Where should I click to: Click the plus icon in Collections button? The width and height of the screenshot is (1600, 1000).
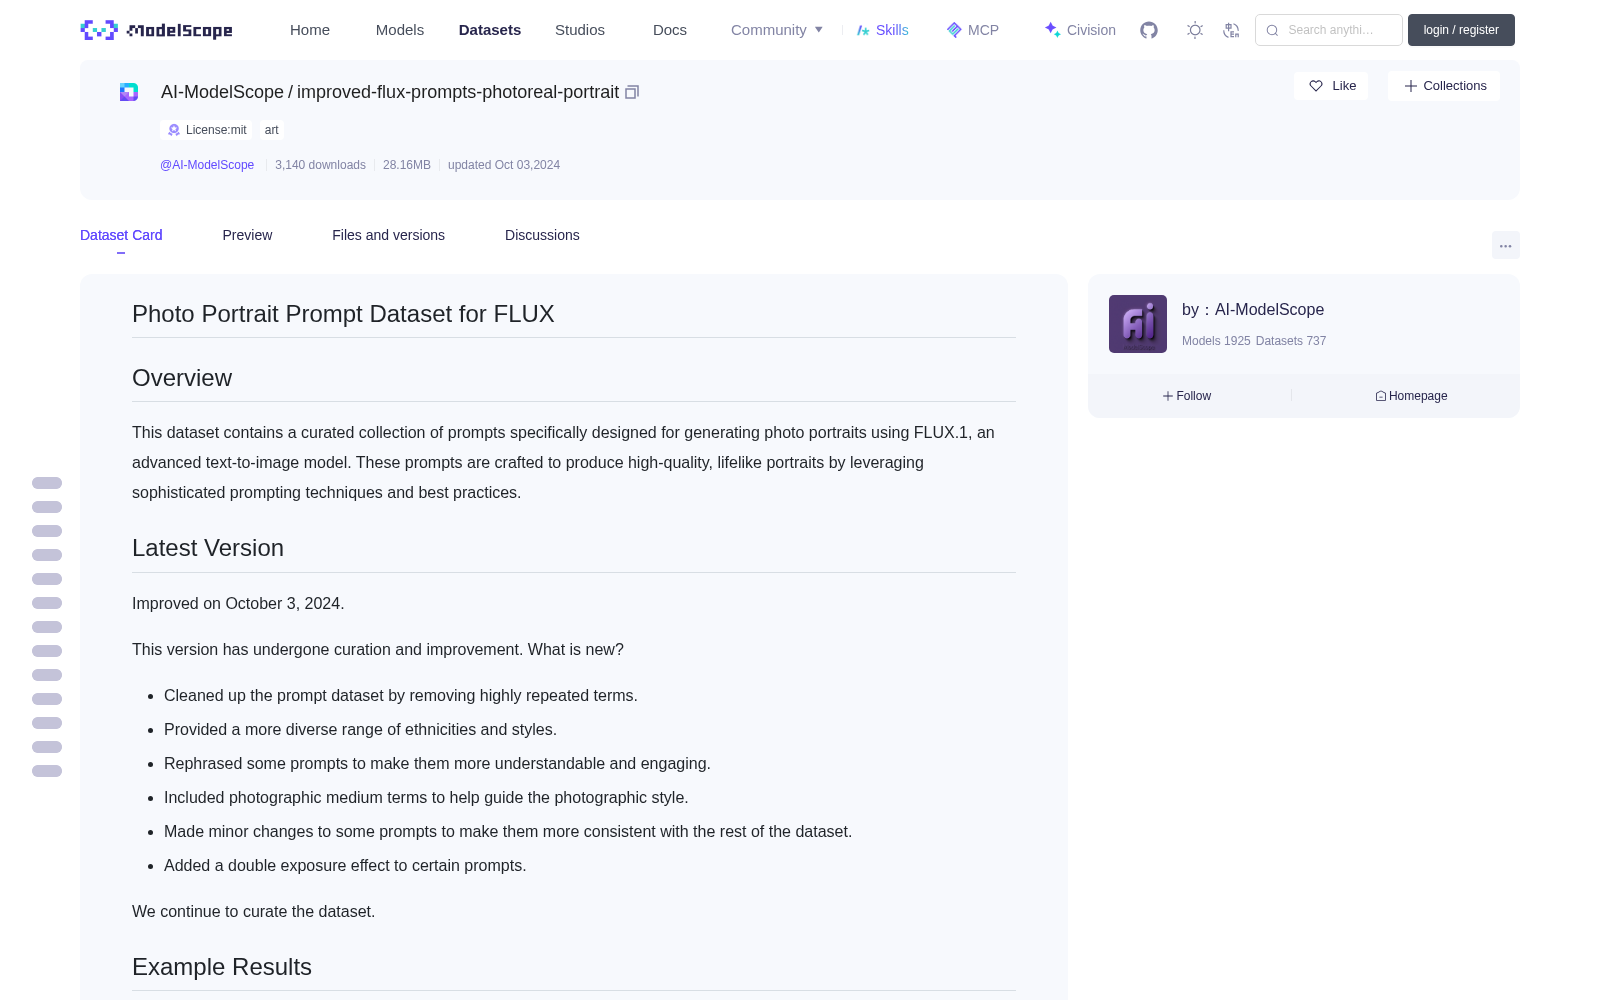click(1411, 86)
